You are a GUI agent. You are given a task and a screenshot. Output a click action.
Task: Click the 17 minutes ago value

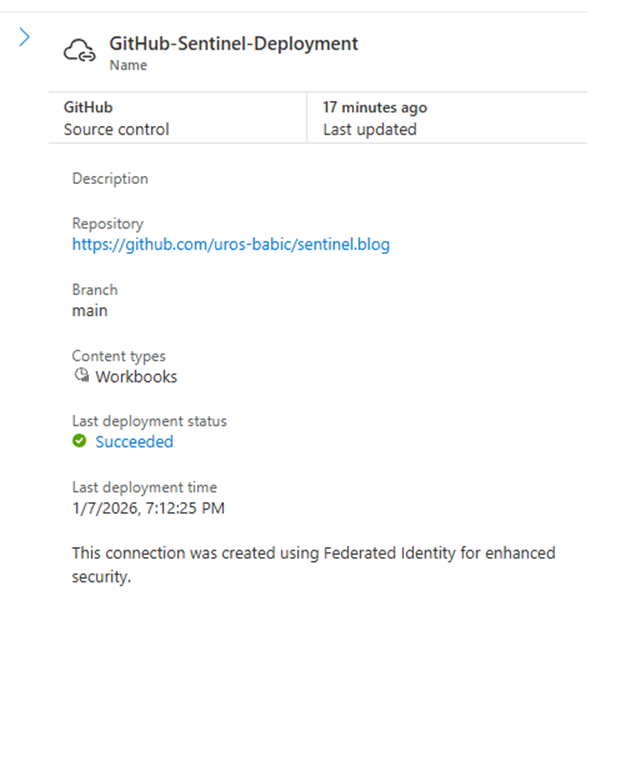point(374,107)
